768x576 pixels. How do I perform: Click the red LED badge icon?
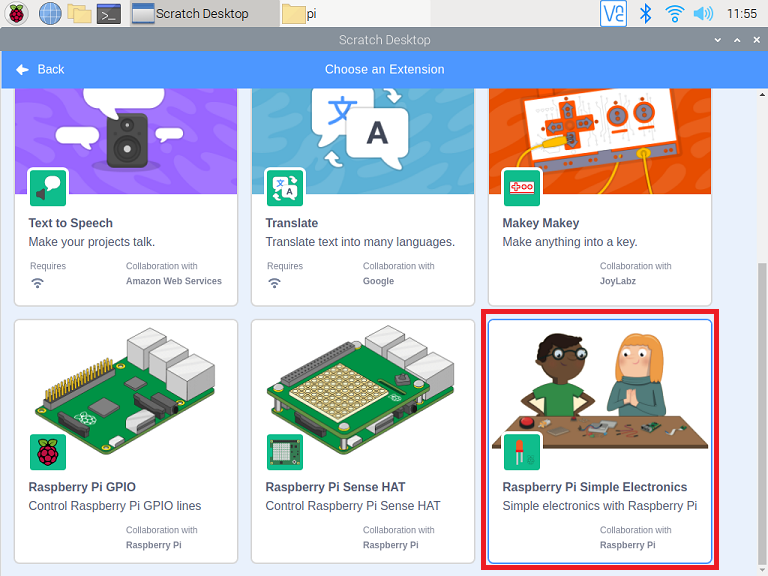(x=522, y=452)
